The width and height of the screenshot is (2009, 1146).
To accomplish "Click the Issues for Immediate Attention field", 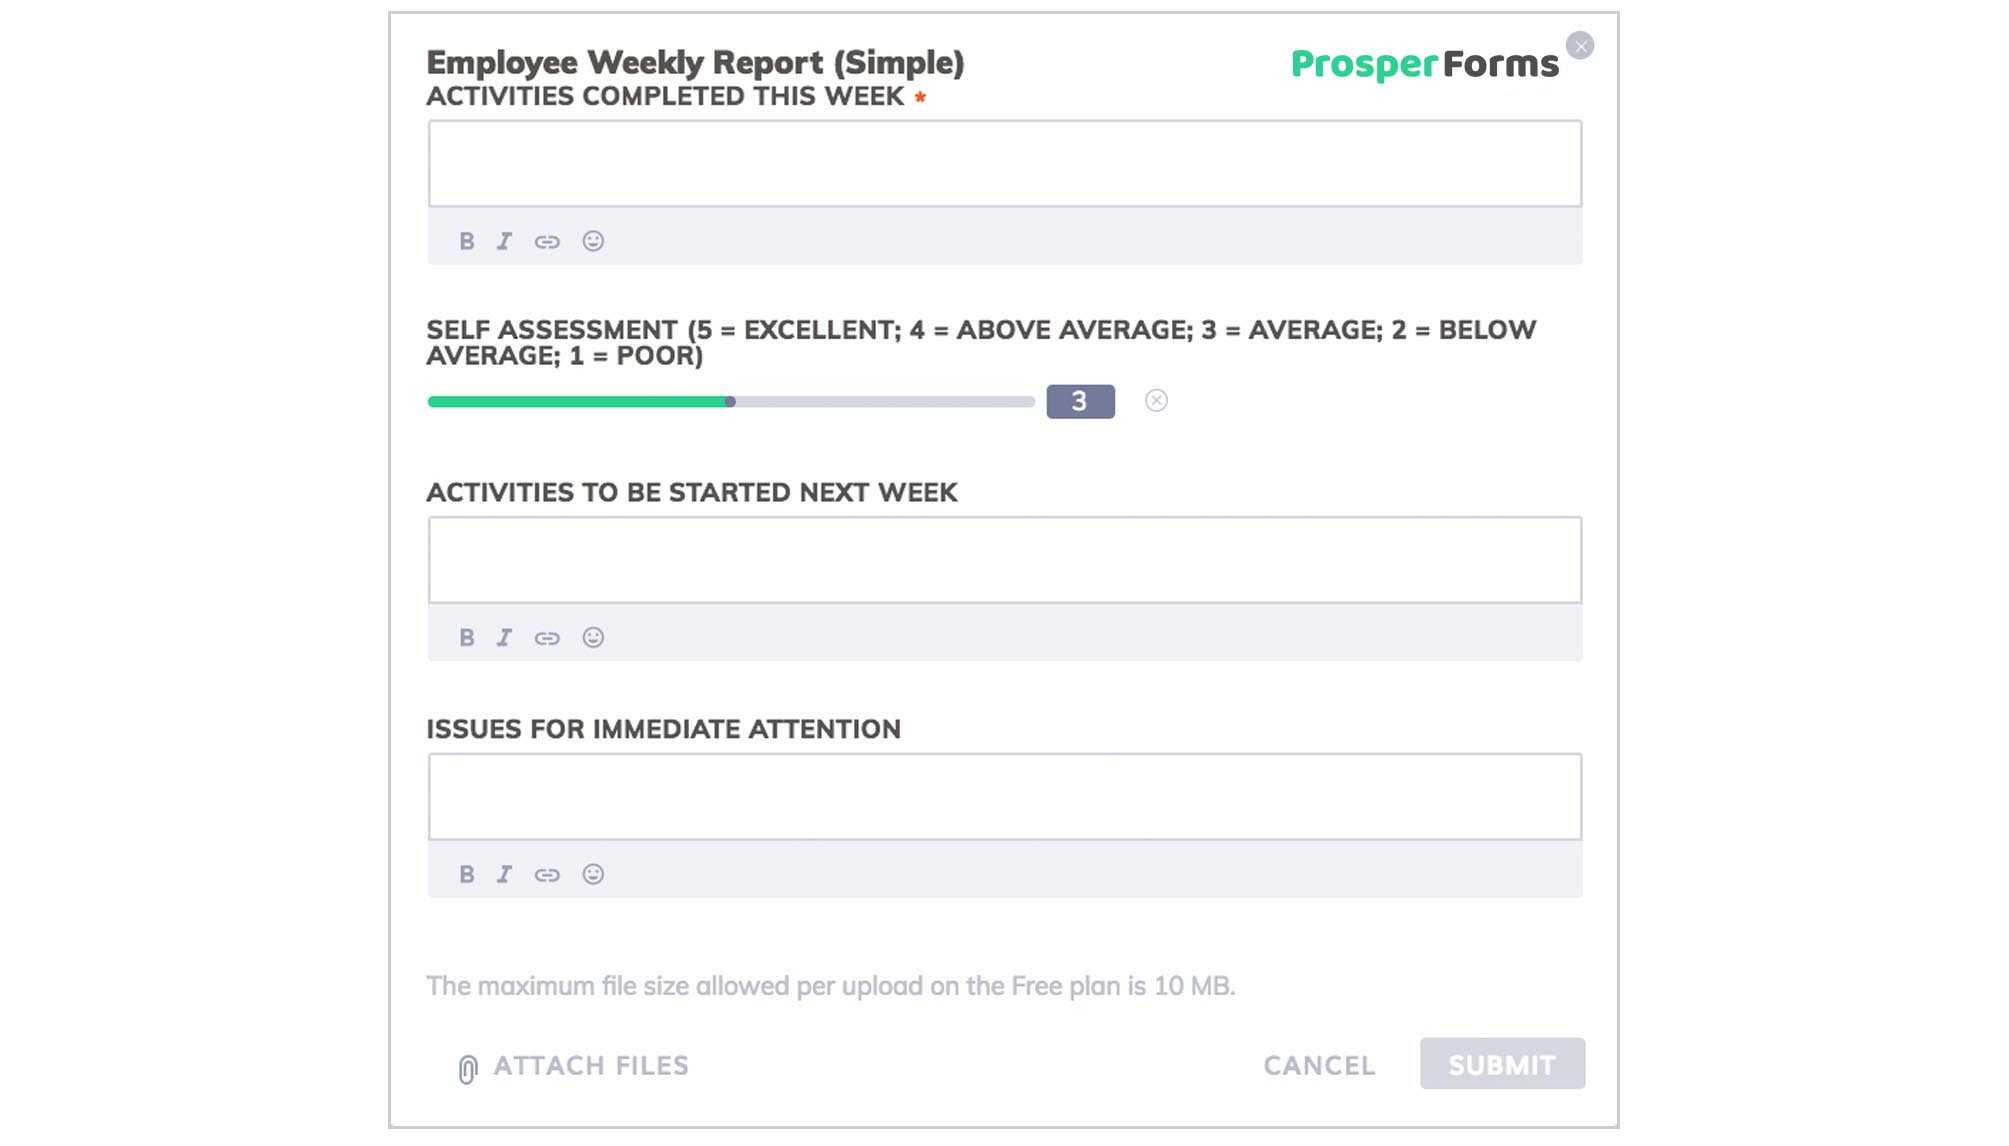I will click(x=1004, y=794).
